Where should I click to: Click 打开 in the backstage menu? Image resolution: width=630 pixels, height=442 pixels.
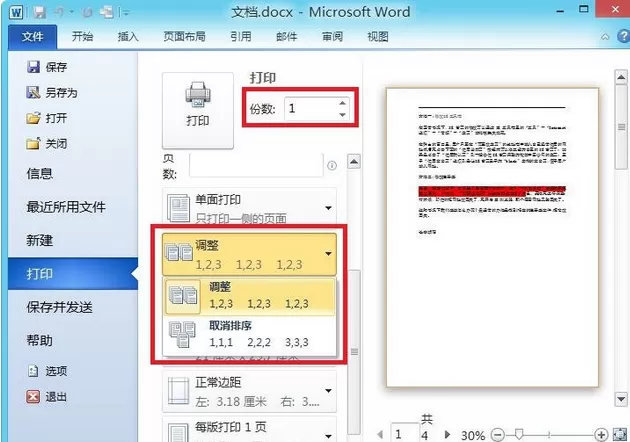[x=47, y=118]
